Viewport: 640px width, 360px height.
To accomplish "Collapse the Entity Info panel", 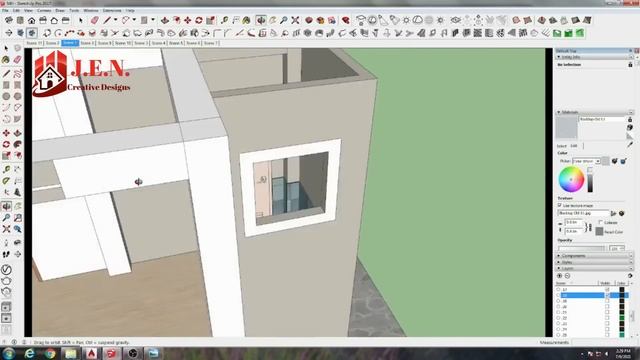I will 559,57.
